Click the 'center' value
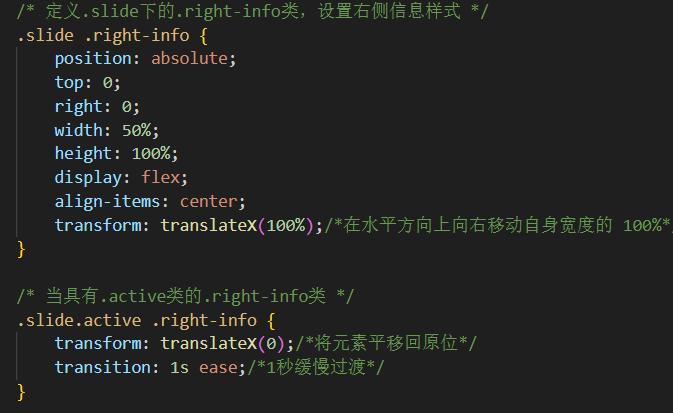 207,202
